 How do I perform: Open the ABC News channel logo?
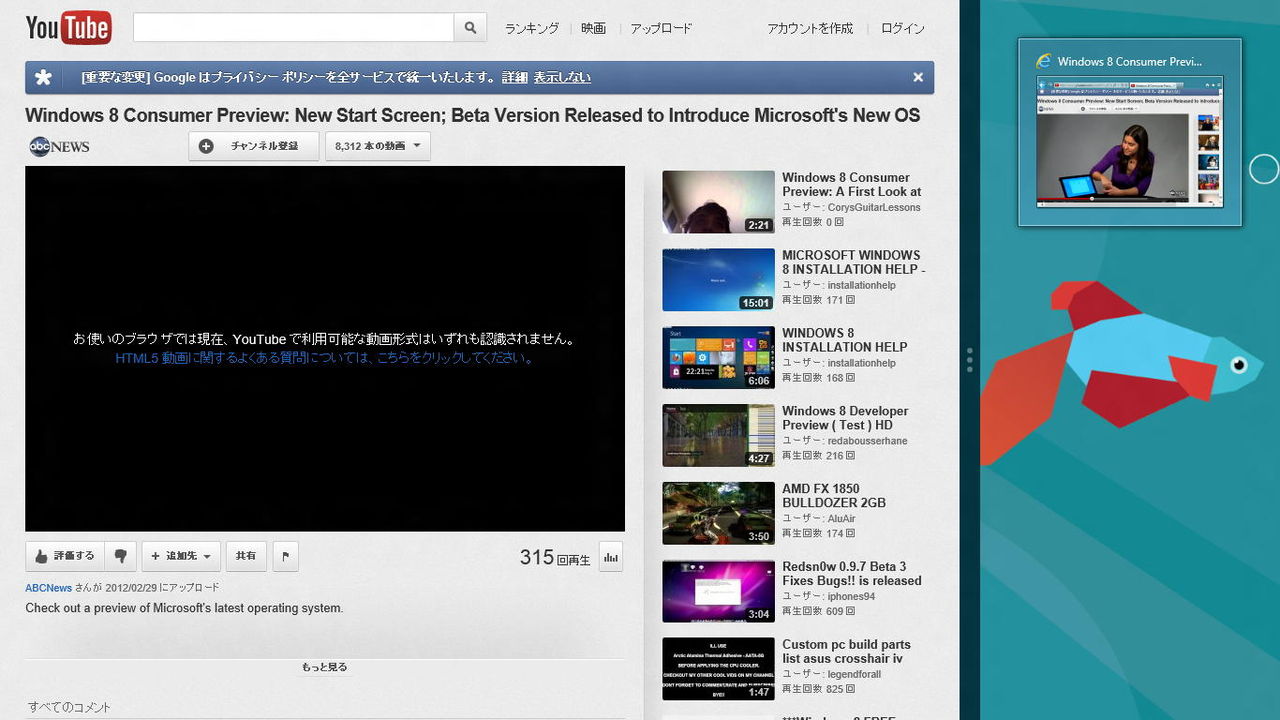pos(59,146)
